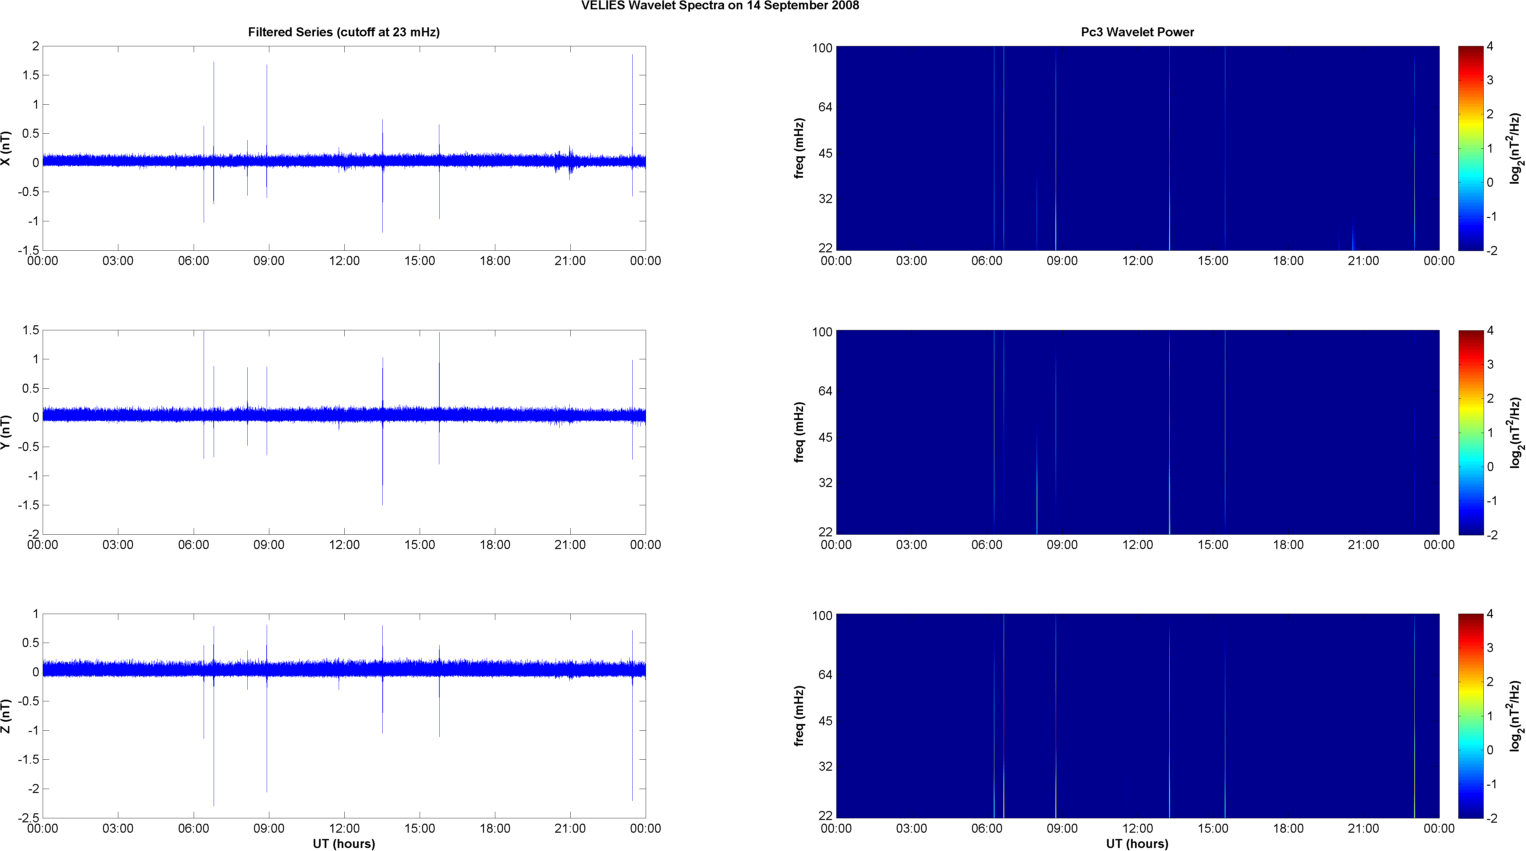Screen dimensions: 1526x851
Task: Click the X component wavelet power spectrogram
Action: click(x=1137, y=148)
